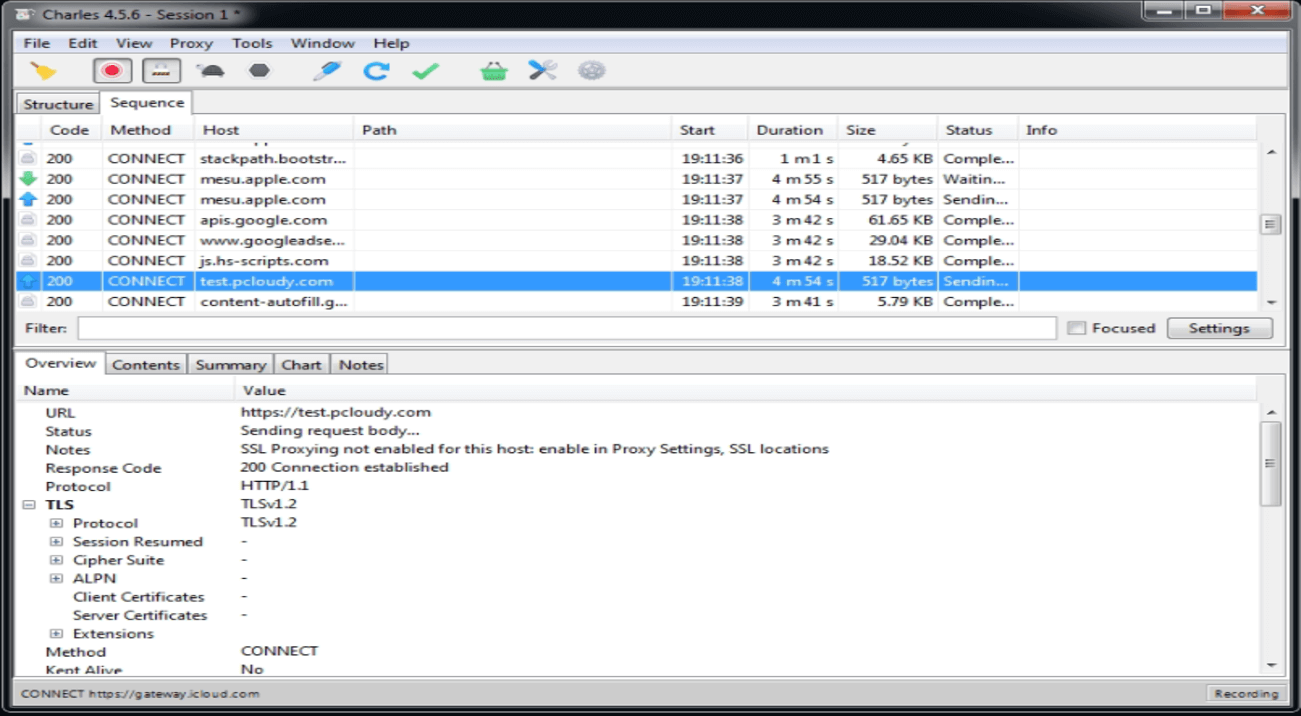Click the green checkmark Validate icon
The image size is (1301, 716).
tap(425, 71)
